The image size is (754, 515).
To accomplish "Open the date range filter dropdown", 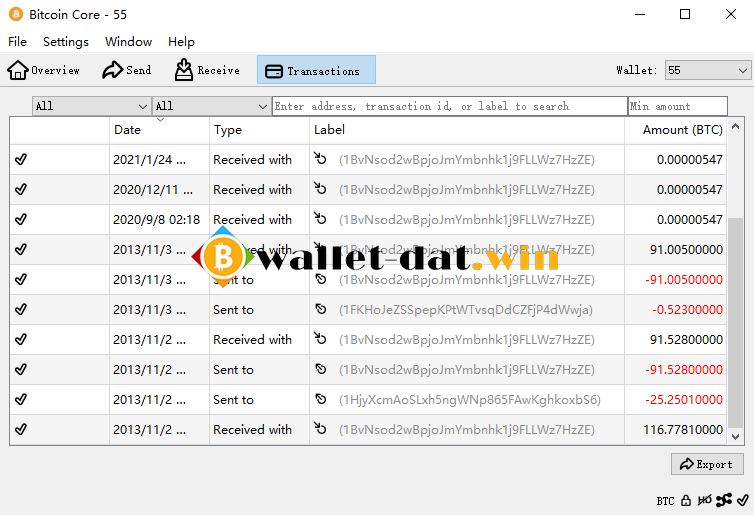I will (x=91, y=106).
